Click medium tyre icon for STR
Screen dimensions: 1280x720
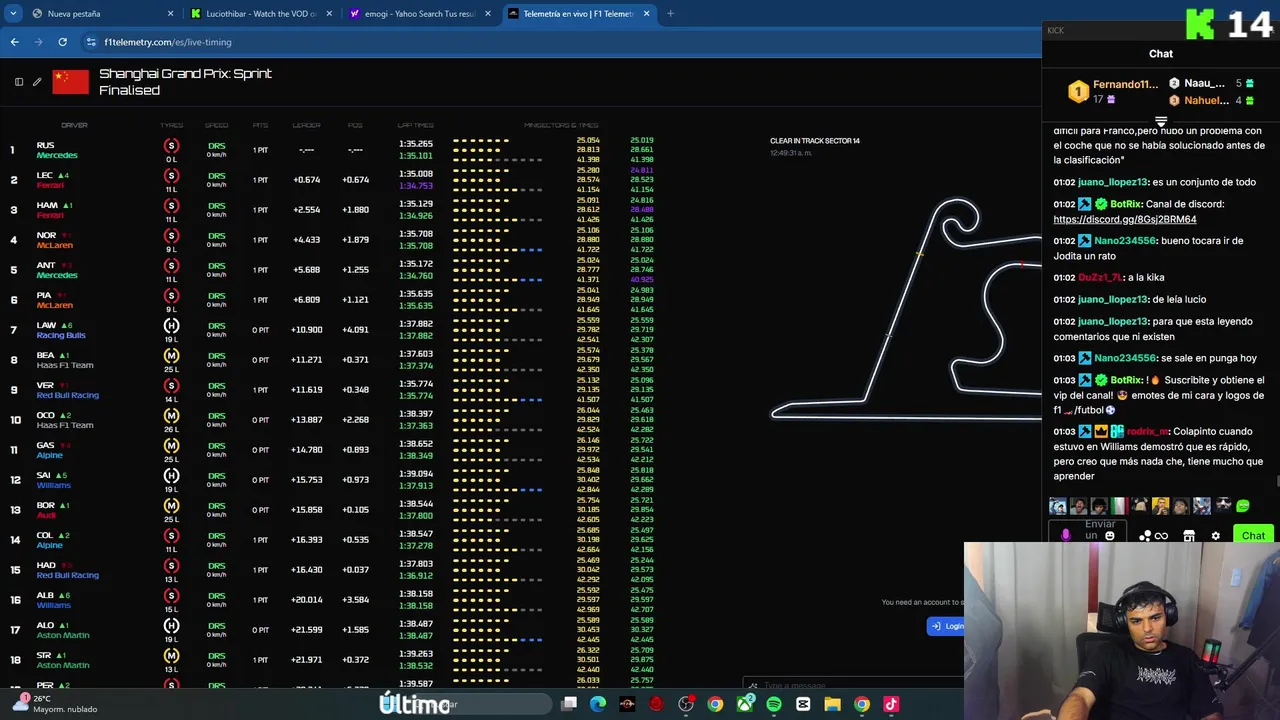pyautogui.click(x=171, y=657)
